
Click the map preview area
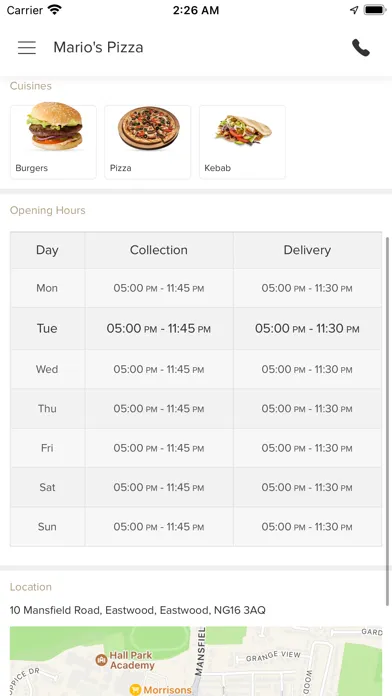[x=196, y=661]
